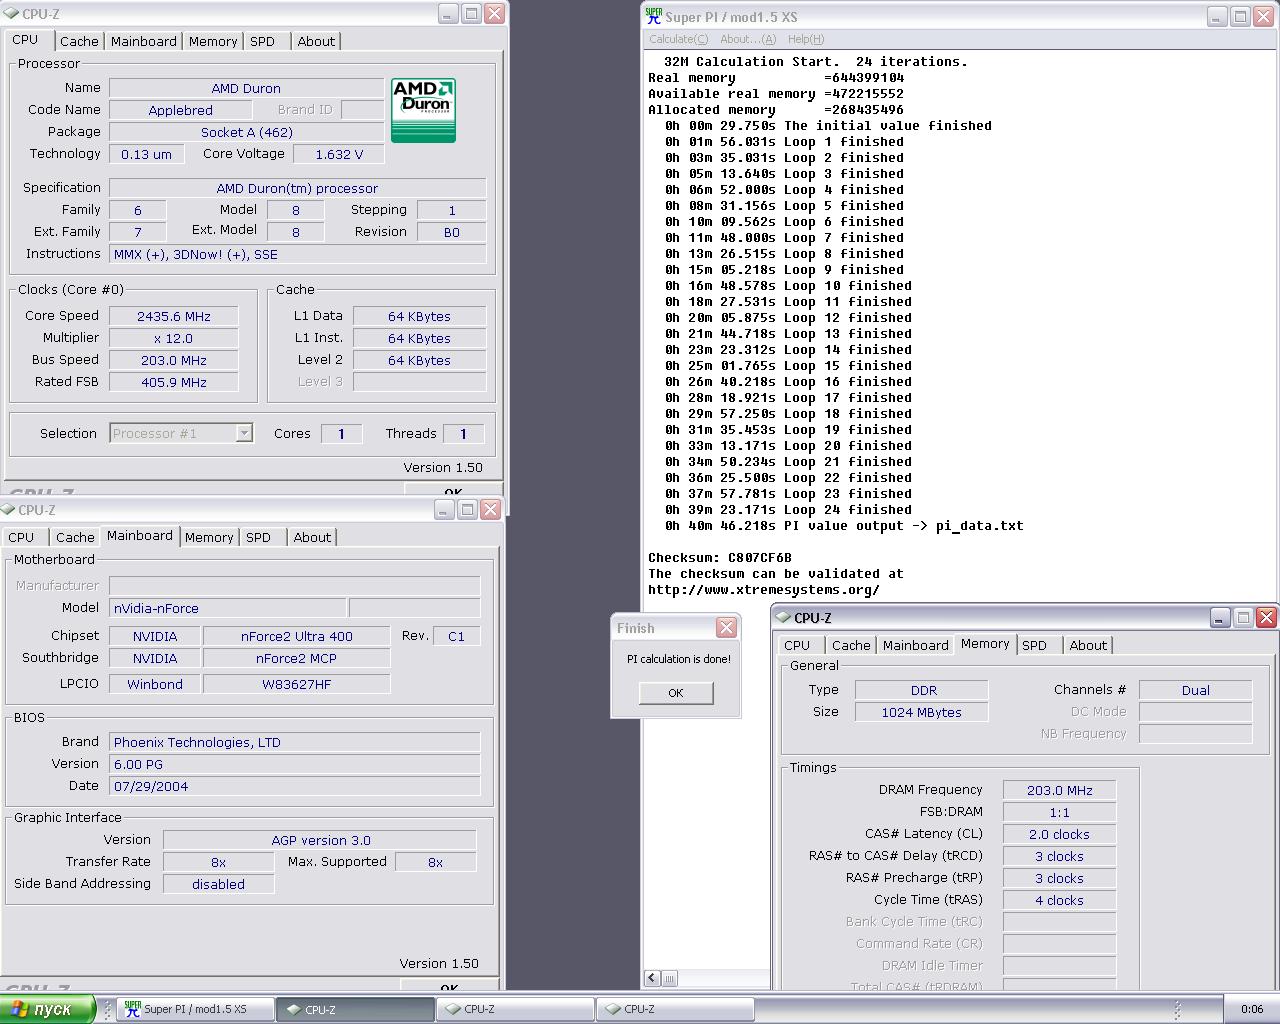Screen dimensions: 1280x1024
Task: Click the FSB:DRAM value 1:1
Action: pos(1059,812)
